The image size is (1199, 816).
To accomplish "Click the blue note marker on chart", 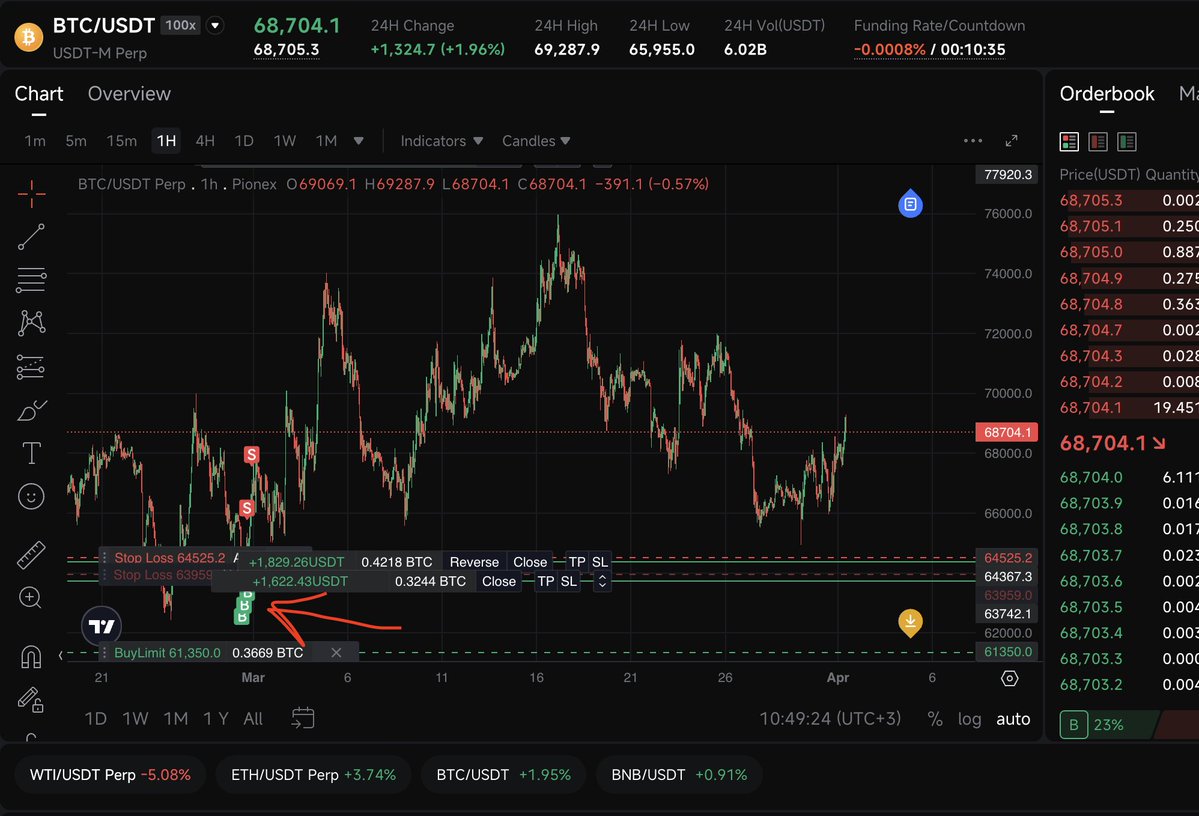I will [x=910, y=203].
